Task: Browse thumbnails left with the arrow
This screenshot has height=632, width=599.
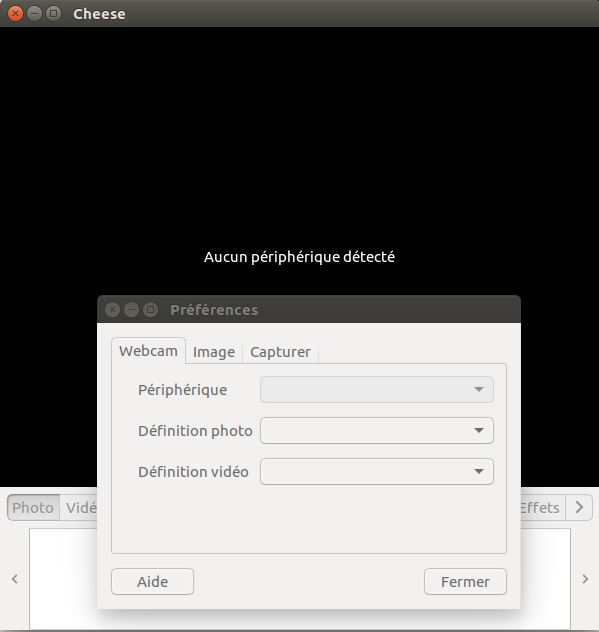Action: click(x=15, y=579)
